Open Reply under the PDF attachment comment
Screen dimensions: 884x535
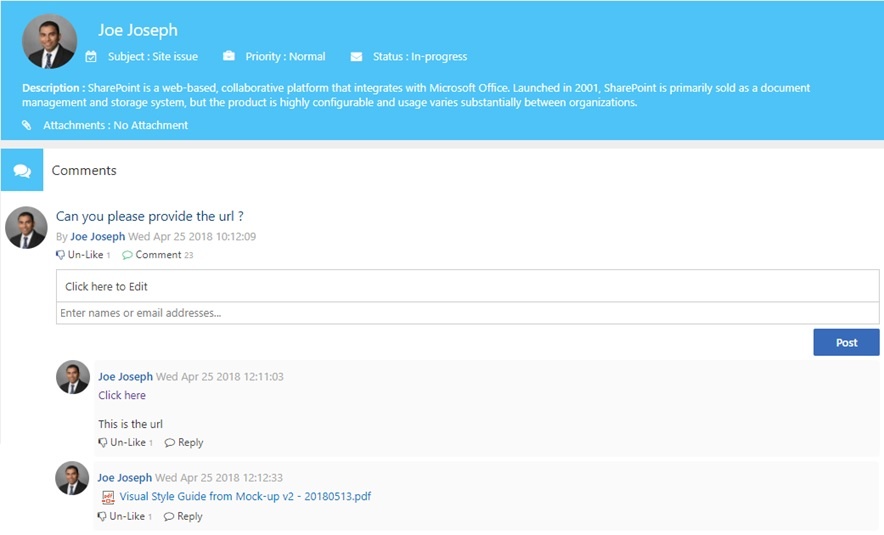[183, 516]
